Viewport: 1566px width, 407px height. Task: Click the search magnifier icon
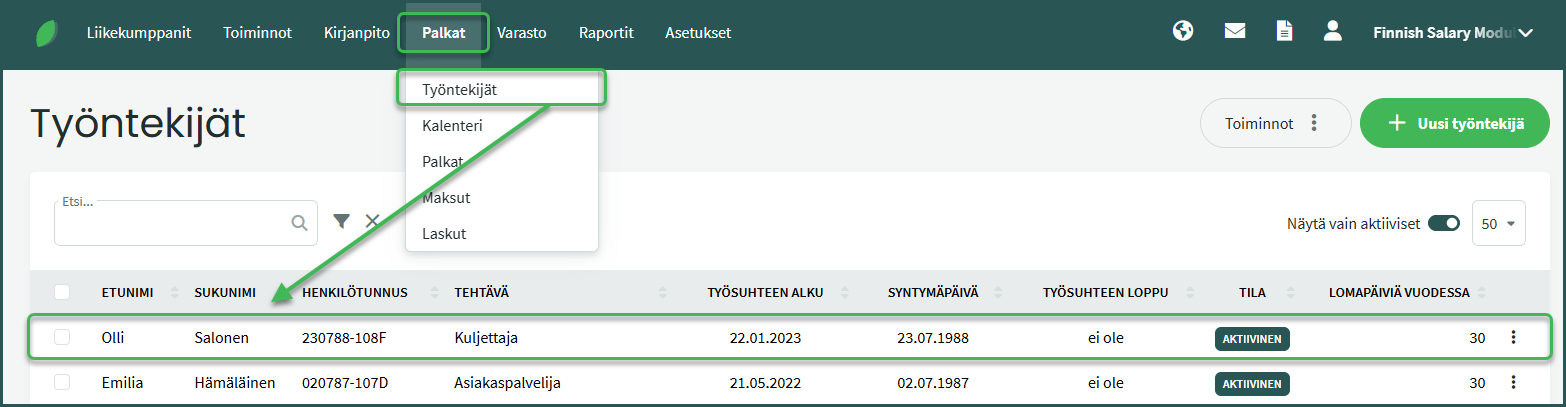point(299,223)
